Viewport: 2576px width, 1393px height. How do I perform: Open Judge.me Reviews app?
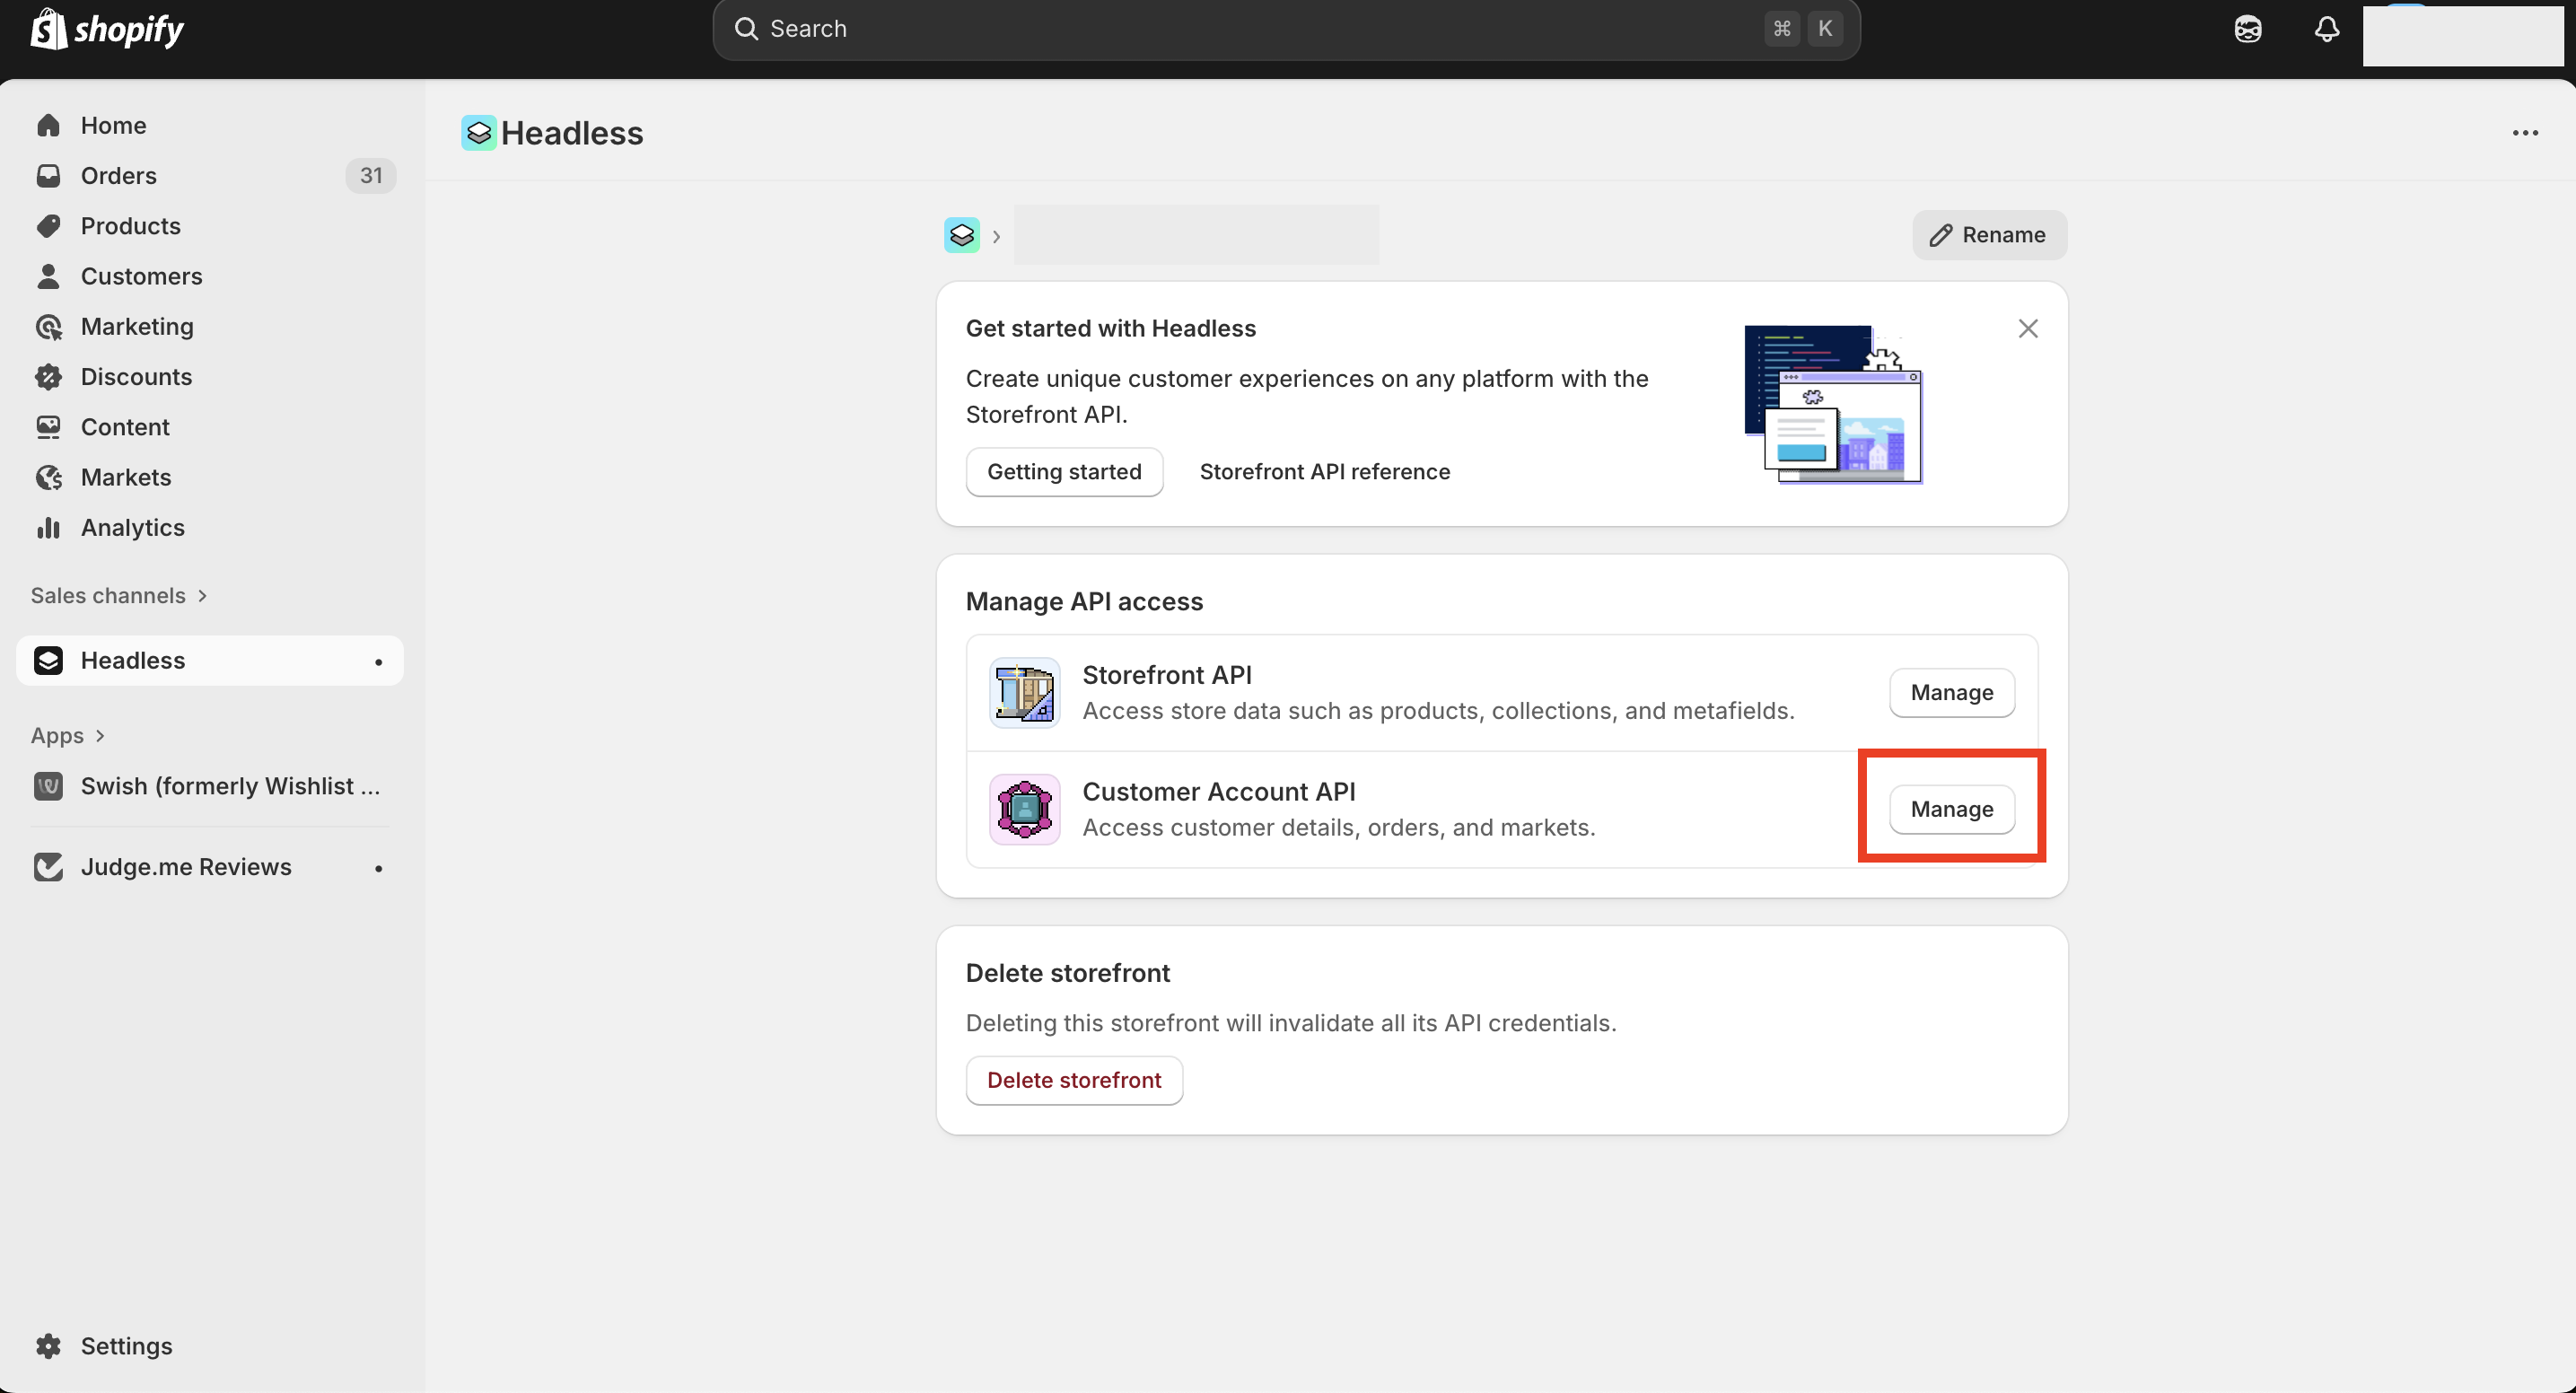[186, 866]
